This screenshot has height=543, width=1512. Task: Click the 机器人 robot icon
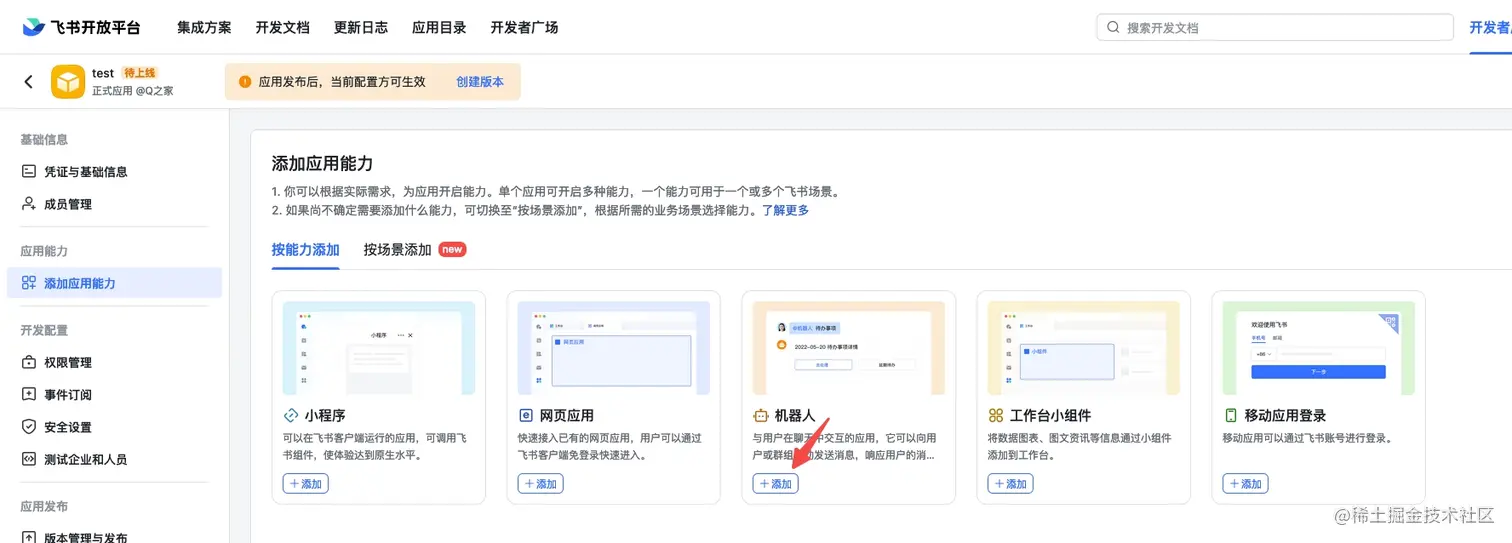point(761,415)
